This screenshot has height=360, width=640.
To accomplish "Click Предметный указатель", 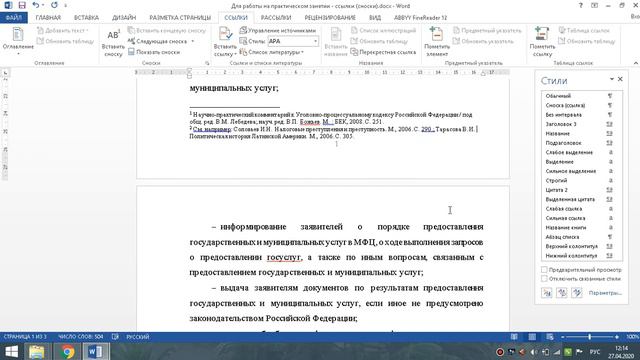I will point(487,31).
